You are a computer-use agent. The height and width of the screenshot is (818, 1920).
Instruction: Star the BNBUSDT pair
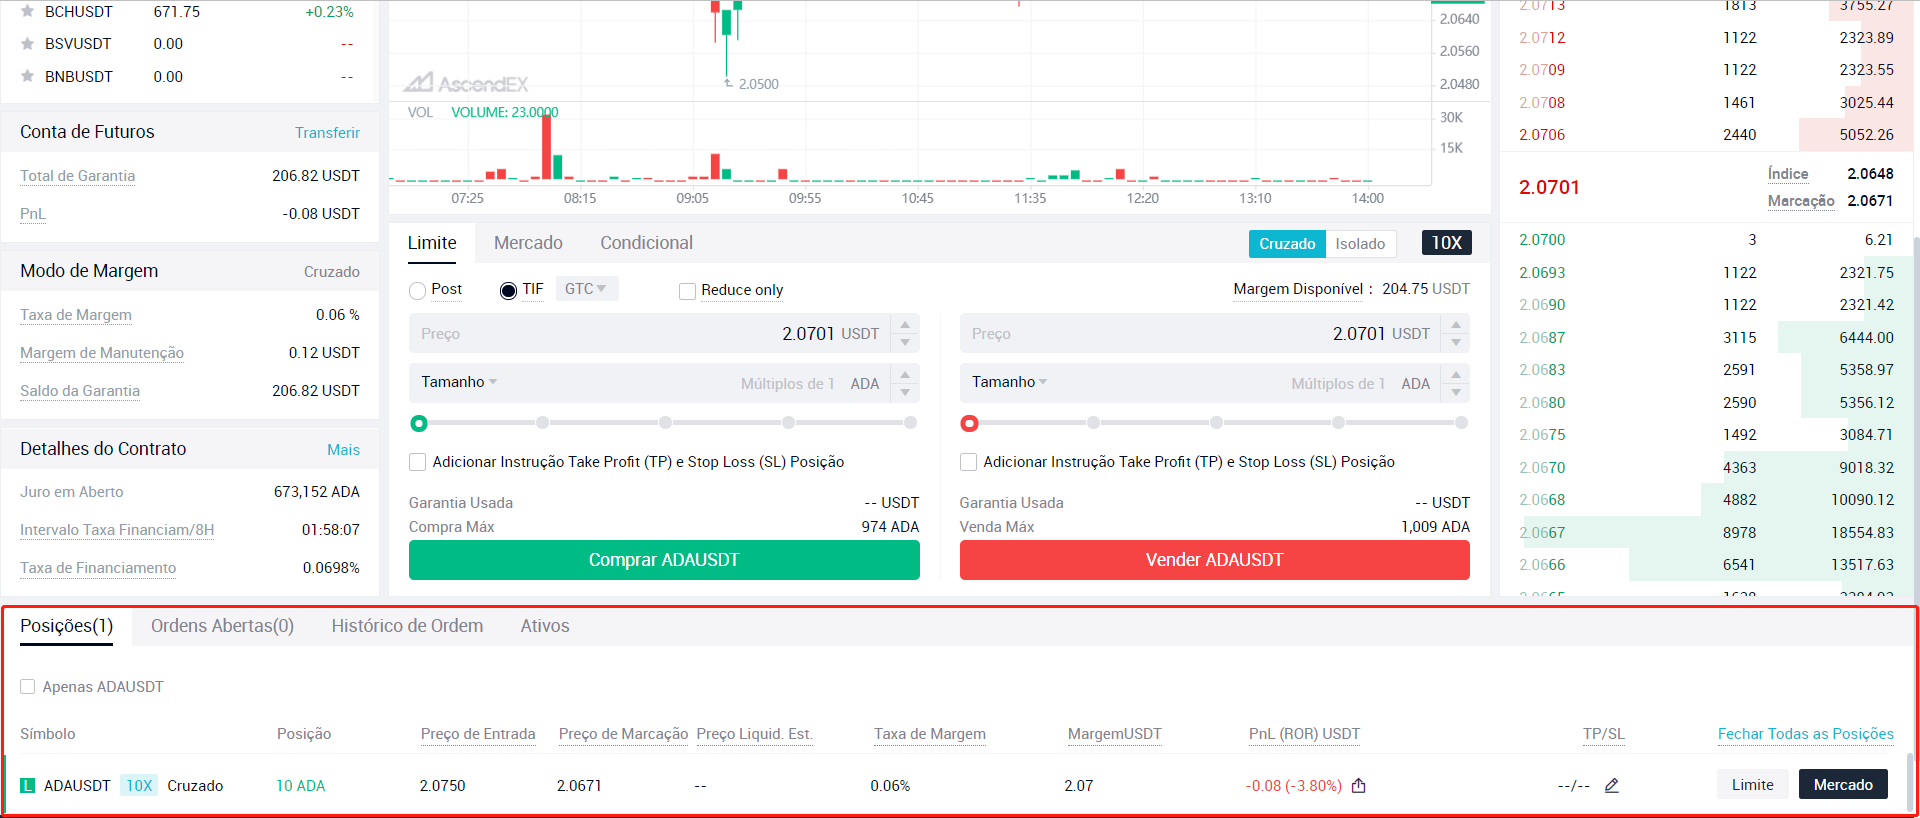click(28, 76)
